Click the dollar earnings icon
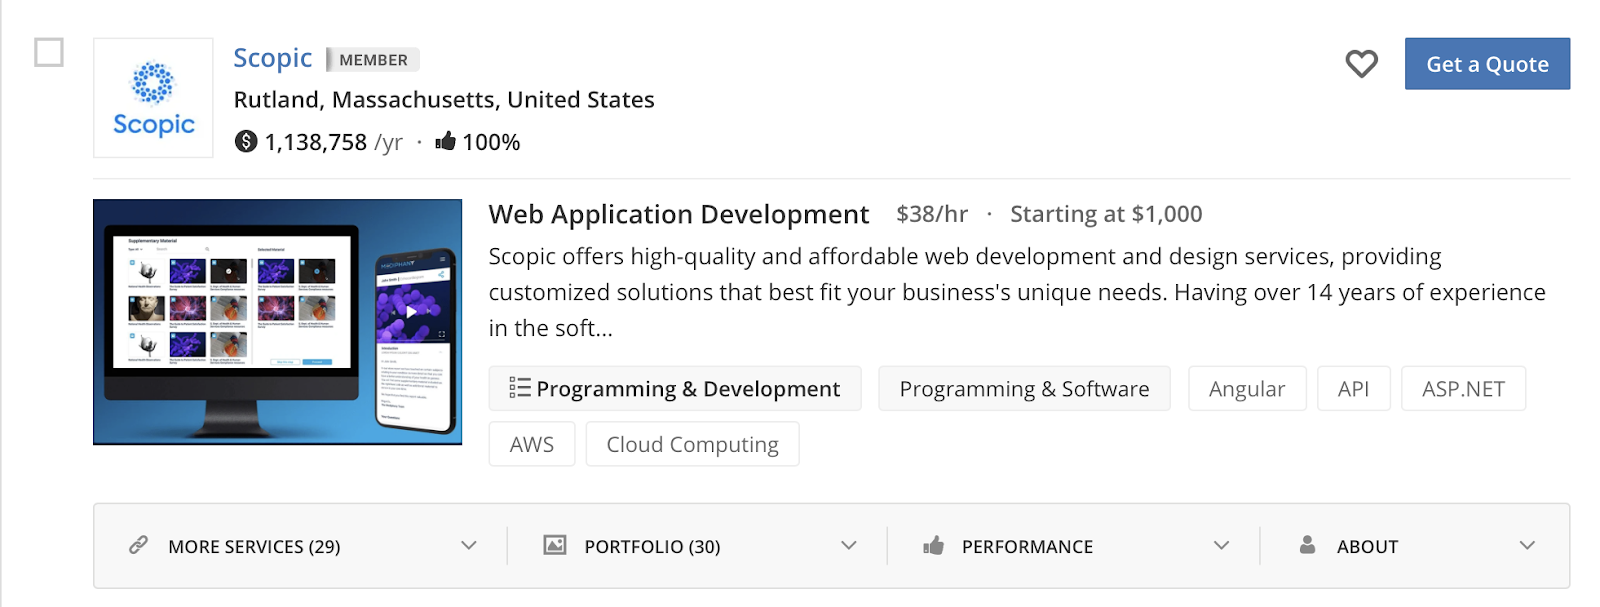Viewport: 1600px width, 607px height. (246, 141)
